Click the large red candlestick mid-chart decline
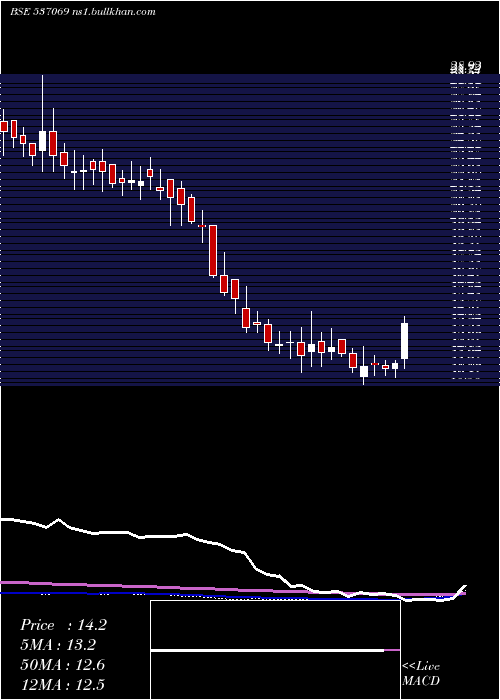500x700 pixels. (213, 250)
